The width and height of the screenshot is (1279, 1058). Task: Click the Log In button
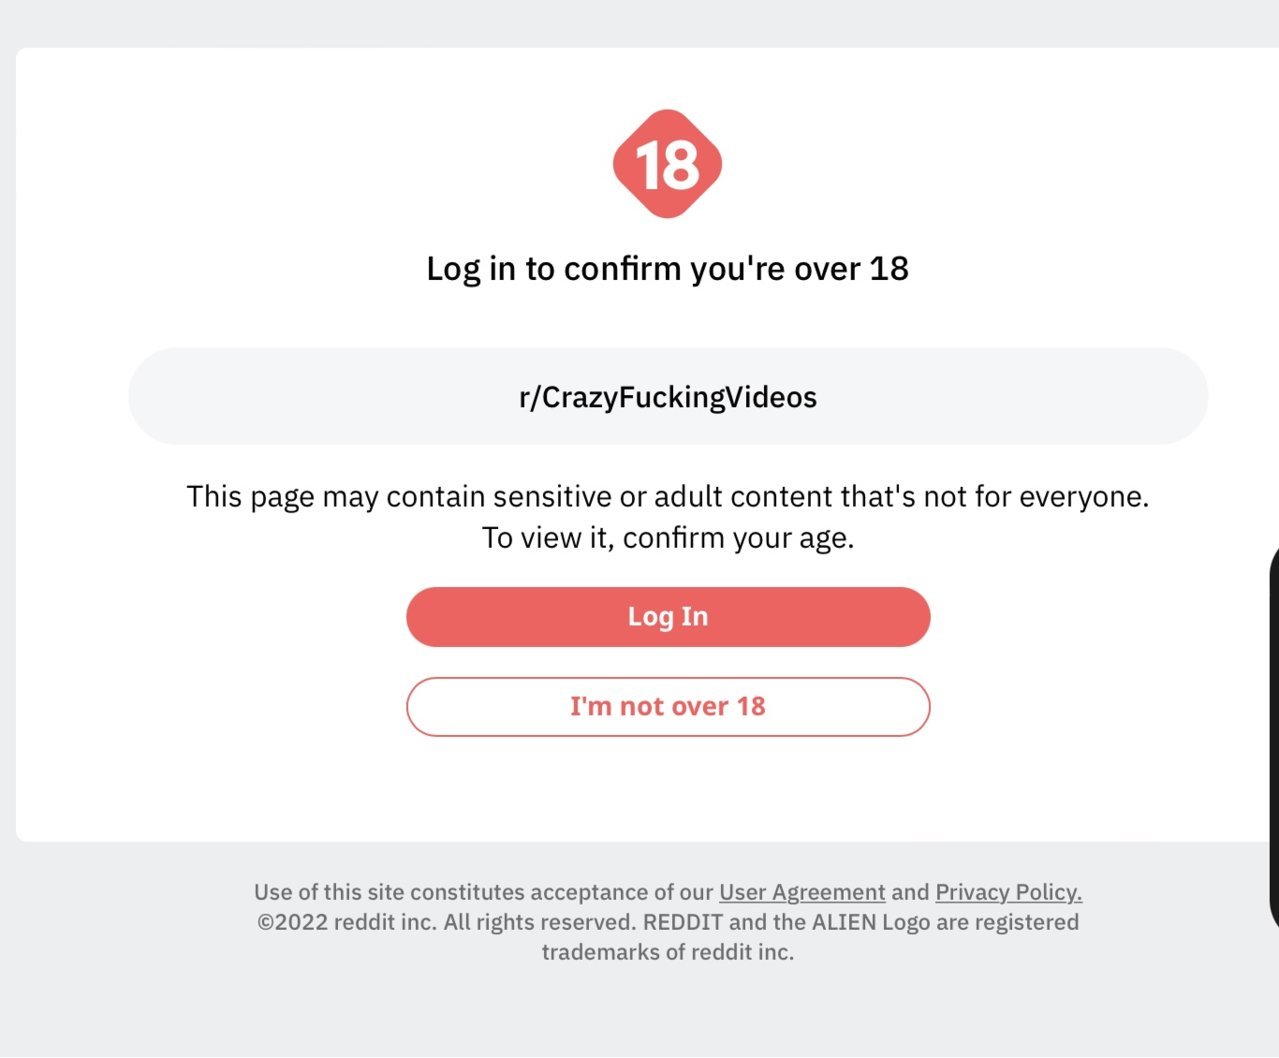[x=668, y=617]
